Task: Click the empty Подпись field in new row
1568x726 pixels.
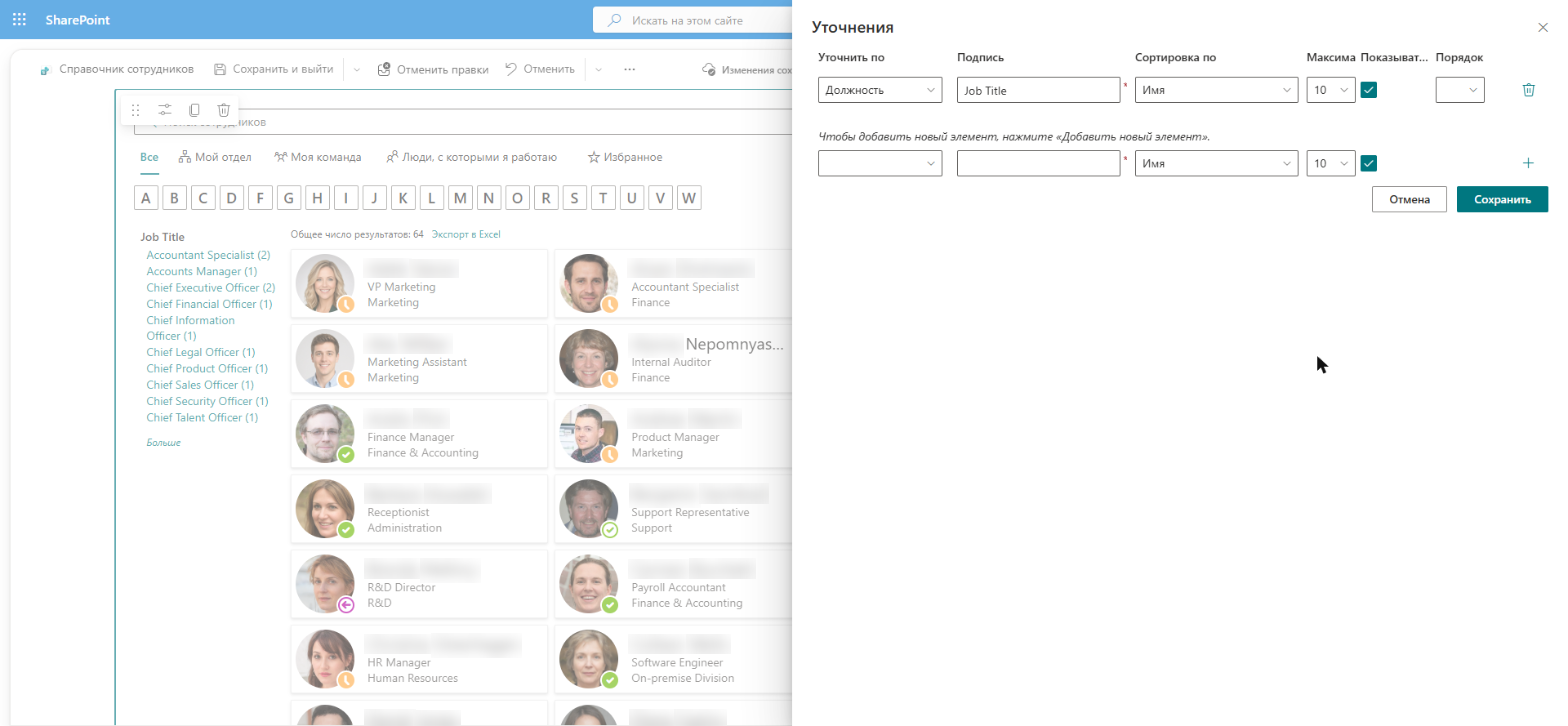Action: click(x=1038, y=163)
